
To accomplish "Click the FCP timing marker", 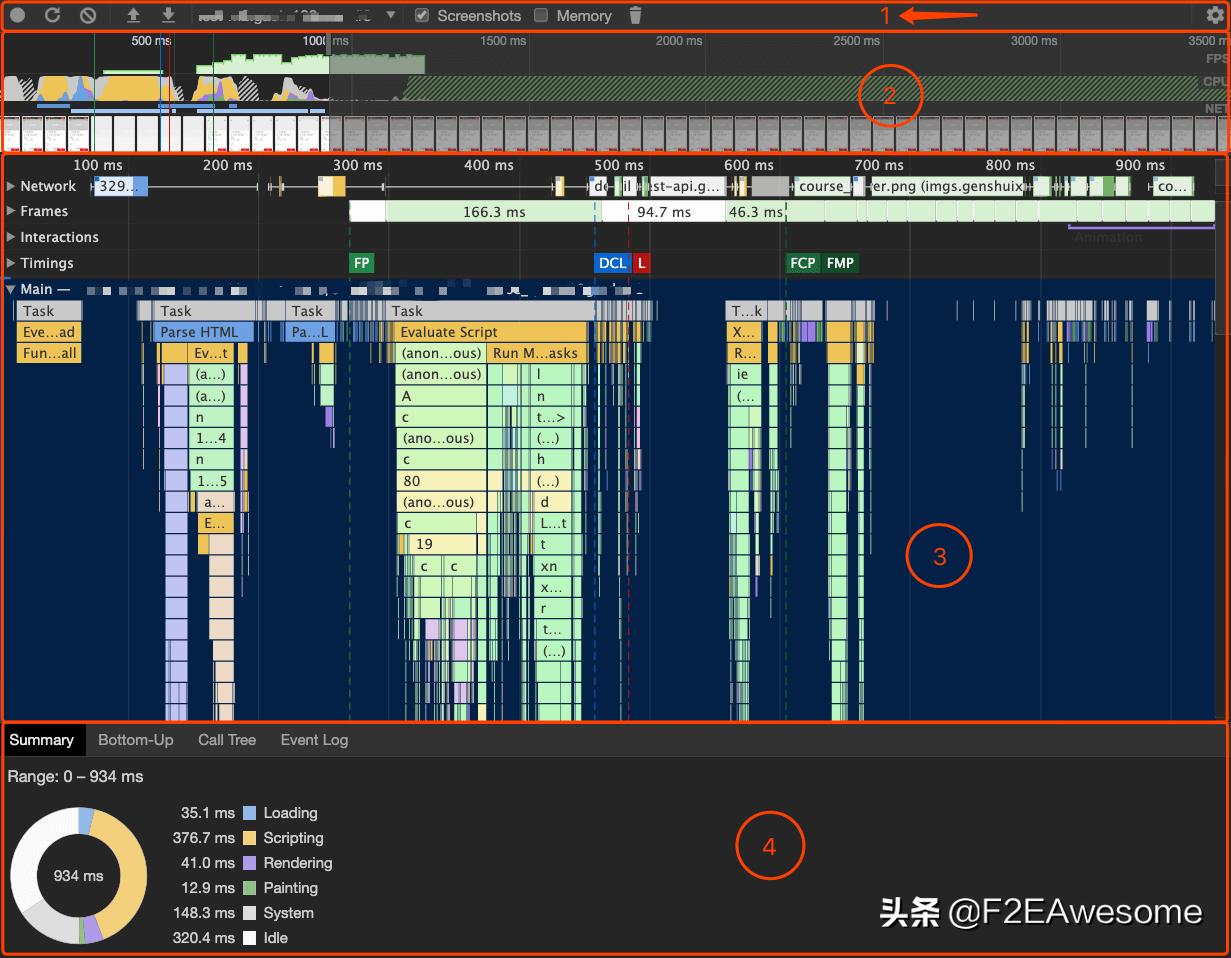I will pyautogui.click(x=802, y=263).
